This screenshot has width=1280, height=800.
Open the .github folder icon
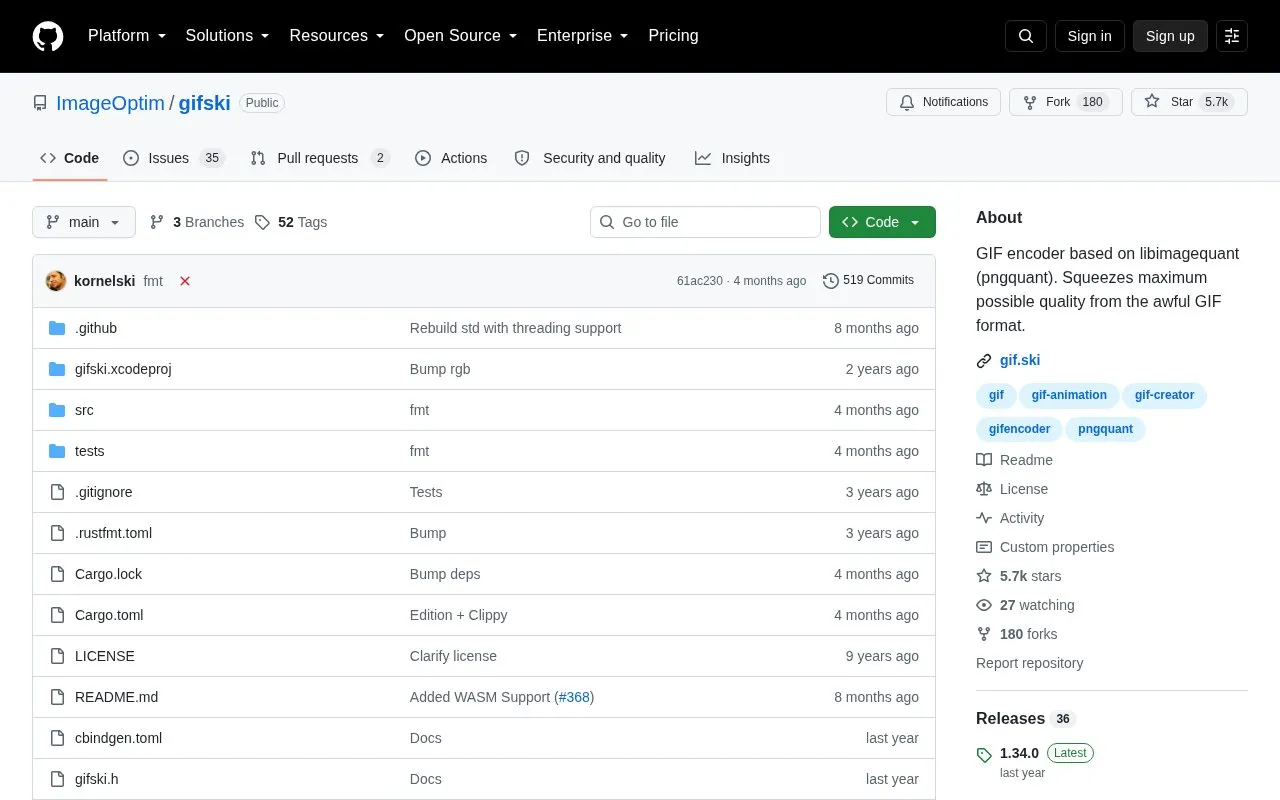pyautogui.click(x=57, y=328)
